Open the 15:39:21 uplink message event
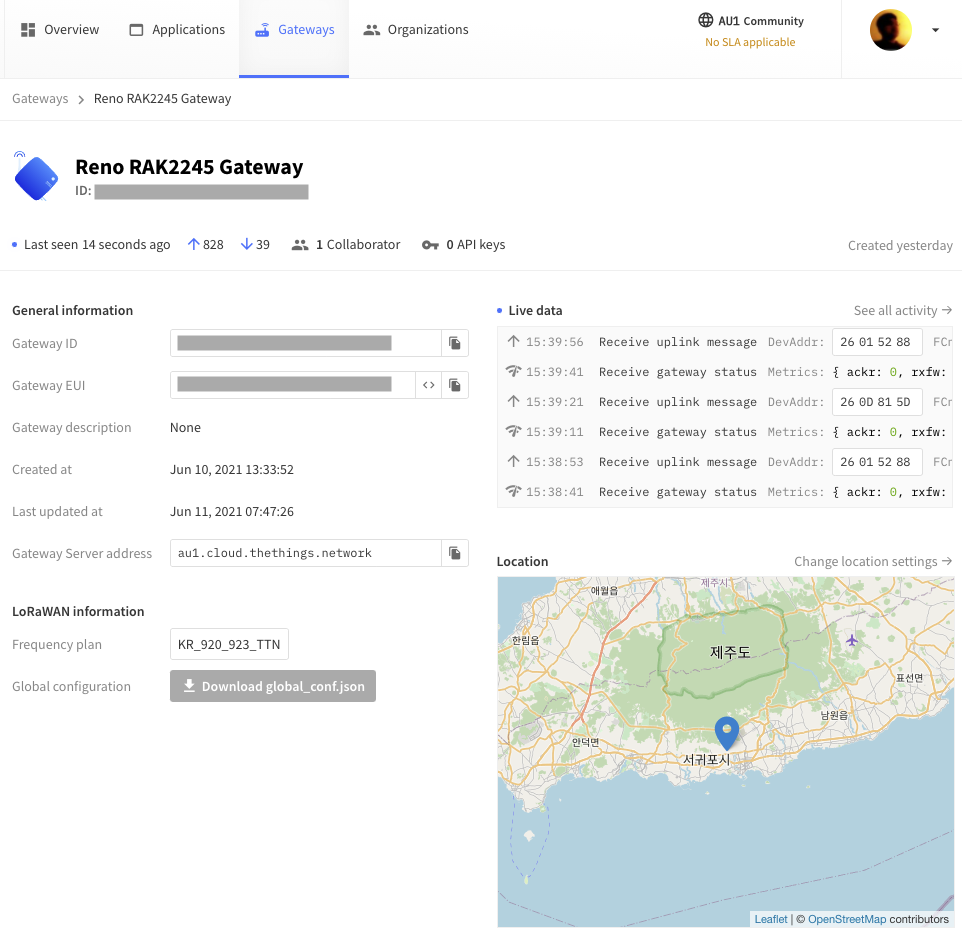 tap(725, 402)
